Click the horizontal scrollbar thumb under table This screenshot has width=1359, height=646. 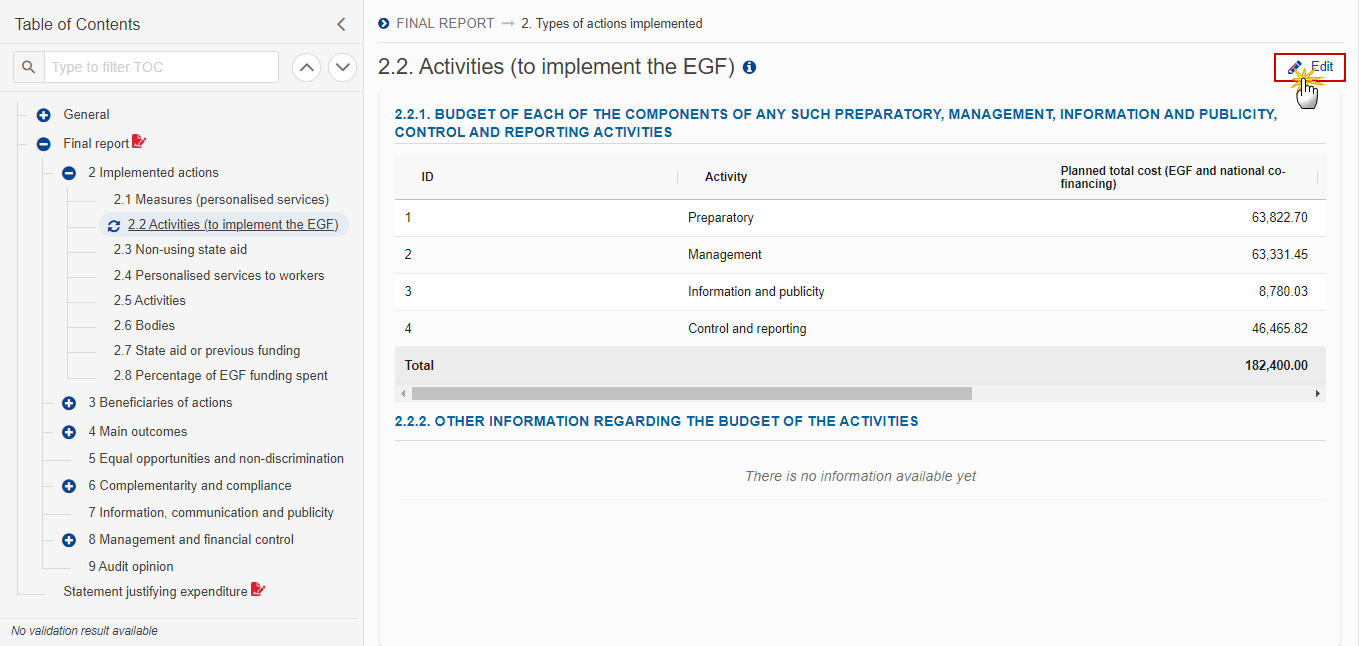click(691, 394)
